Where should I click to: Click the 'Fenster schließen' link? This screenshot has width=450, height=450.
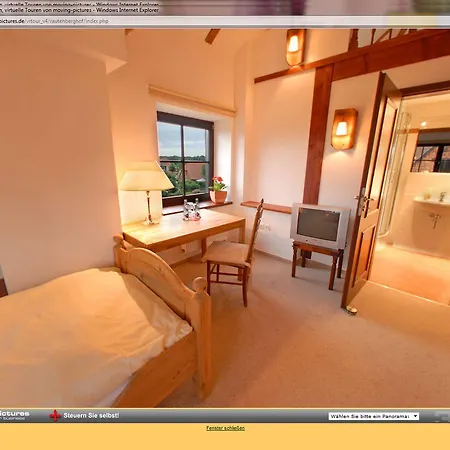pyautogui.click(x=225, y=428)
